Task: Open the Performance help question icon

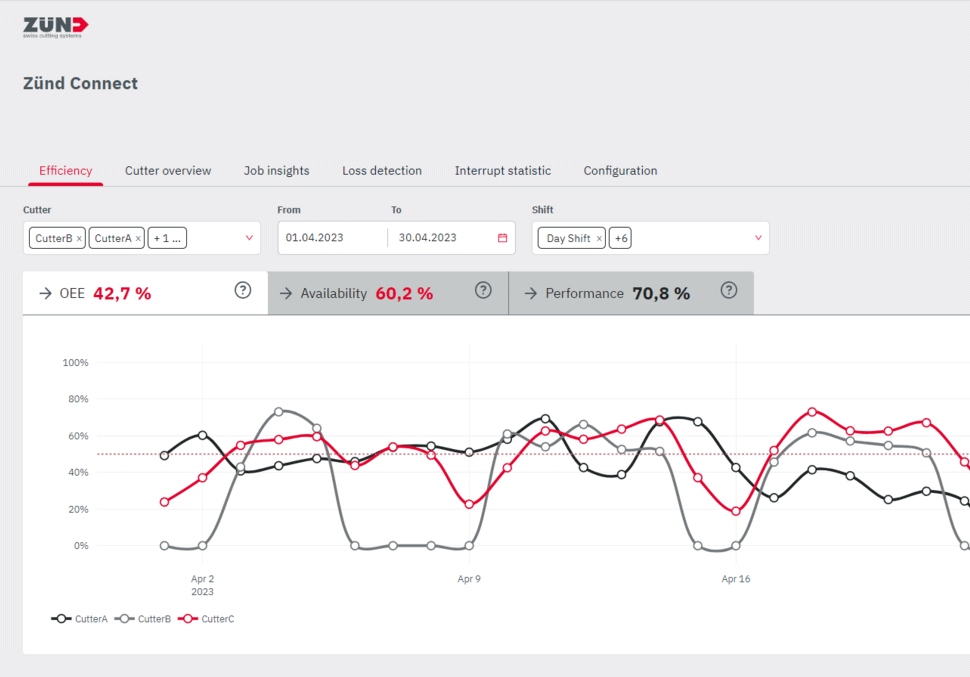Action: (729, 290)
